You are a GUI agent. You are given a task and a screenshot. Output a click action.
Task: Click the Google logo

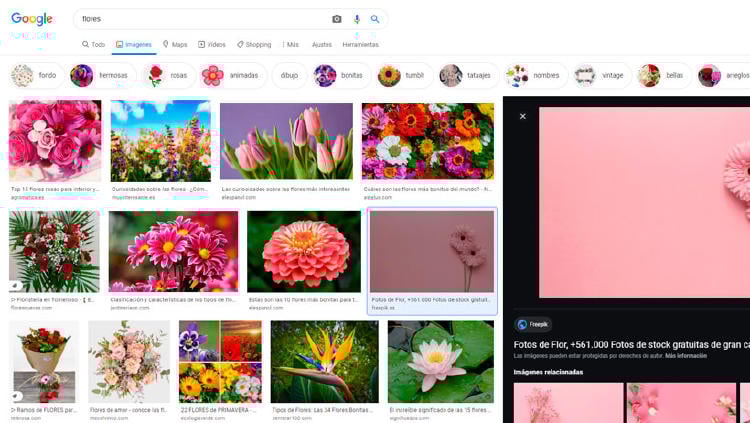coord(32,19)
